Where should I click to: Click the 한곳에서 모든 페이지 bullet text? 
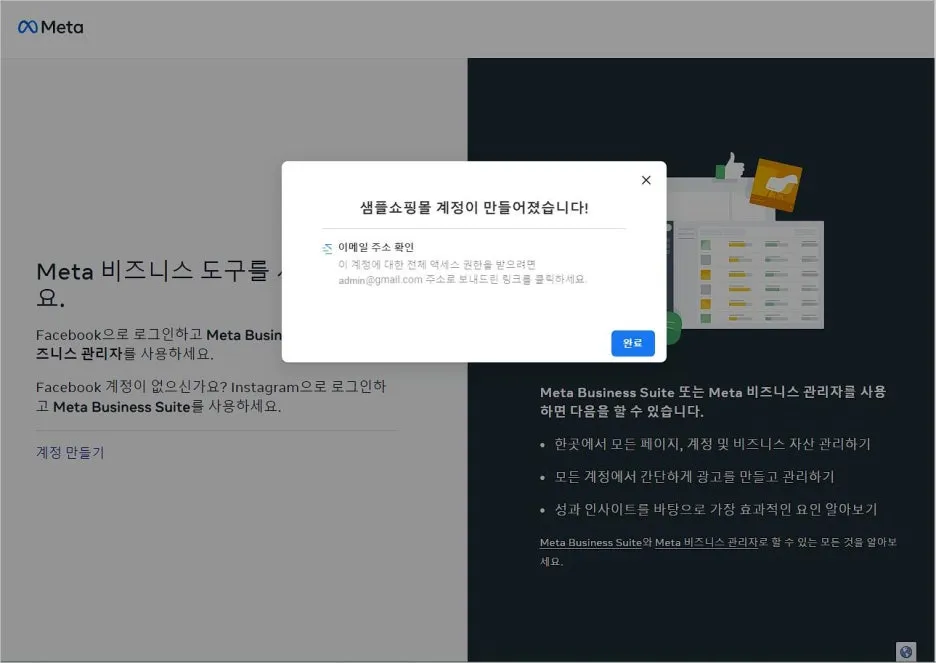(712, 444)
